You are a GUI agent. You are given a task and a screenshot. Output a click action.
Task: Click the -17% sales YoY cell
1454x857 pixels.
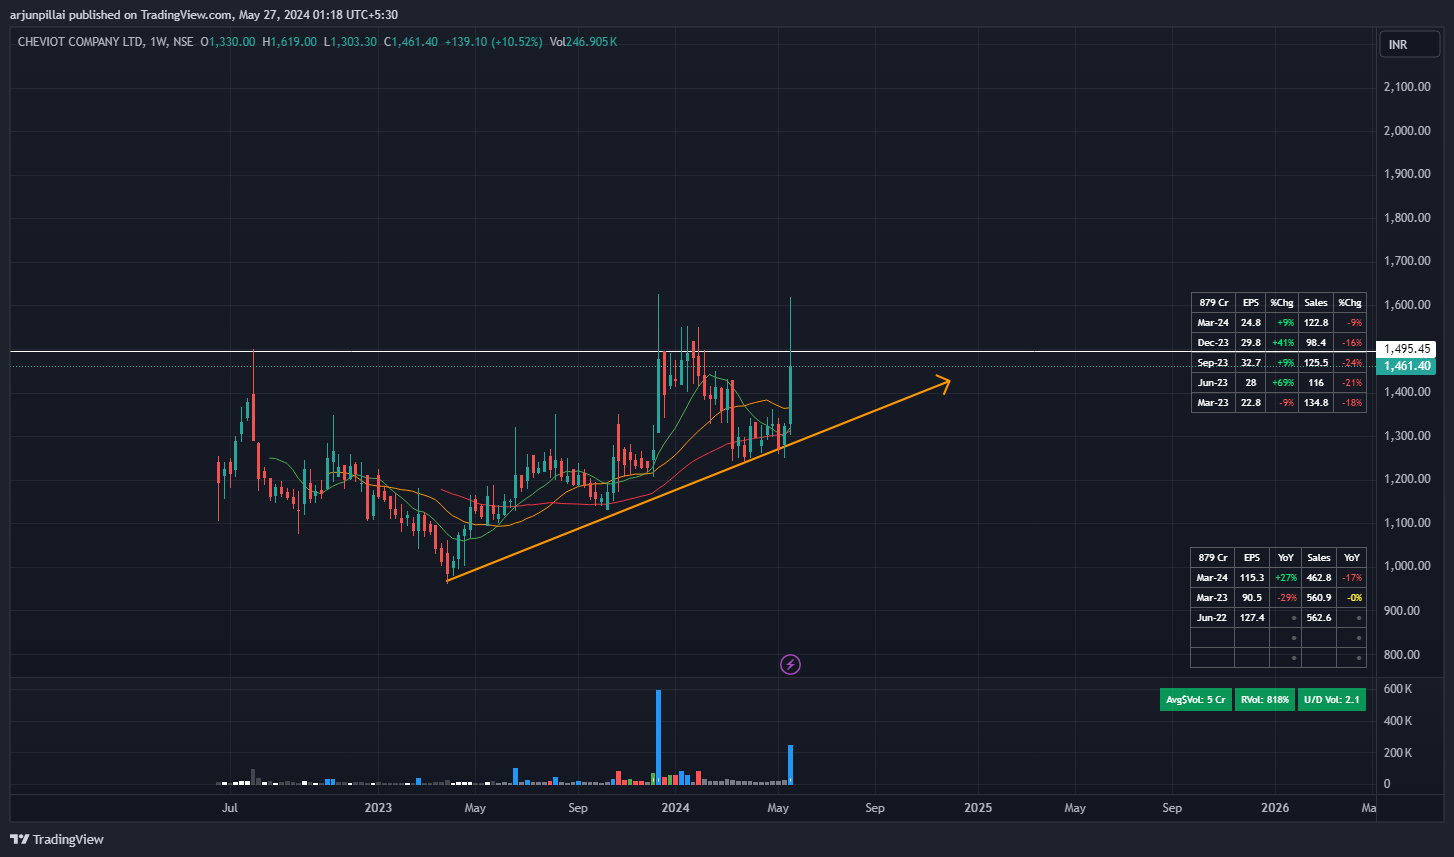coord(1352,577)
